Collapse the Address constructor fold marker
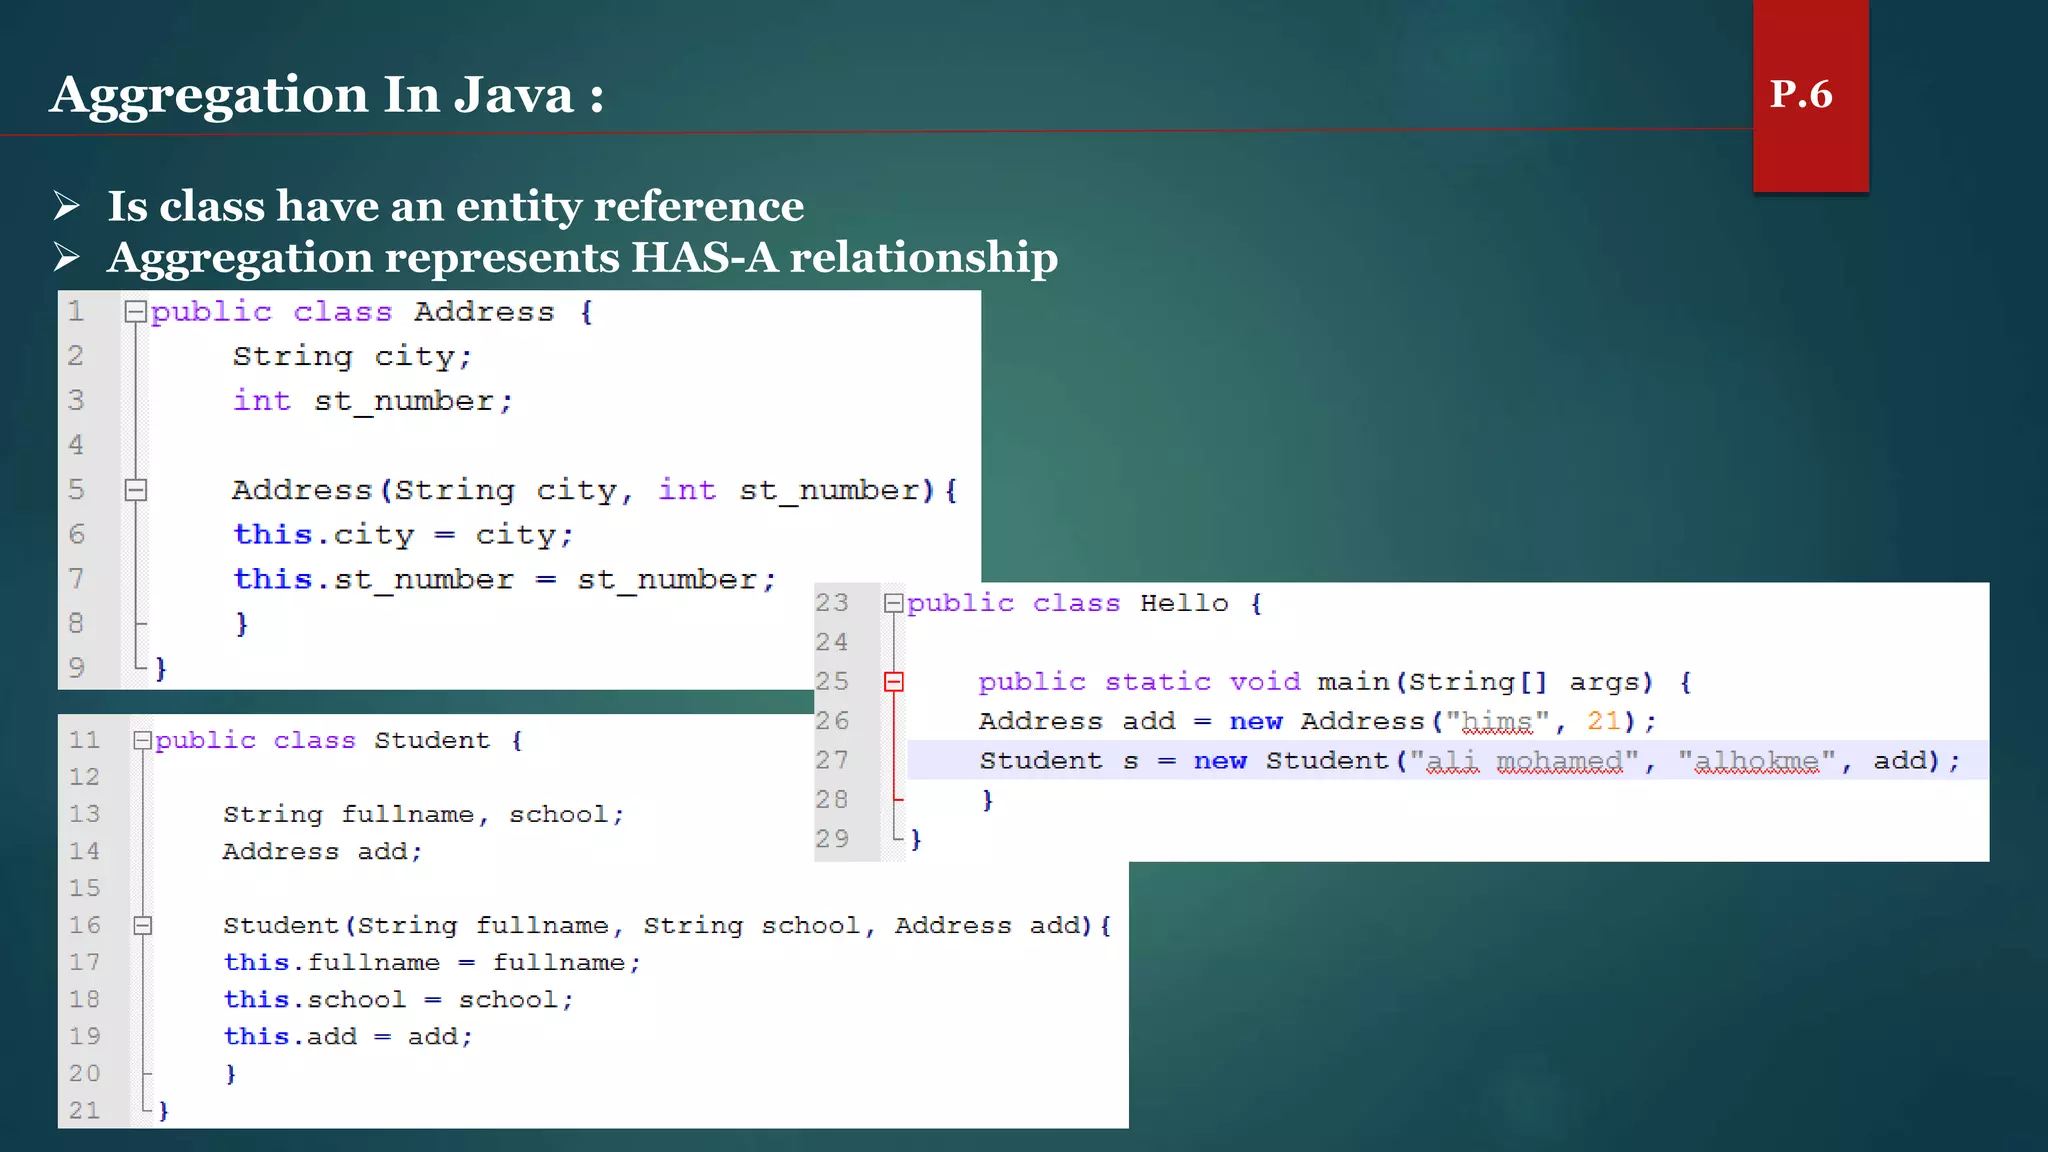Viewport: 2048px width, 1152px height. [136, 490]
